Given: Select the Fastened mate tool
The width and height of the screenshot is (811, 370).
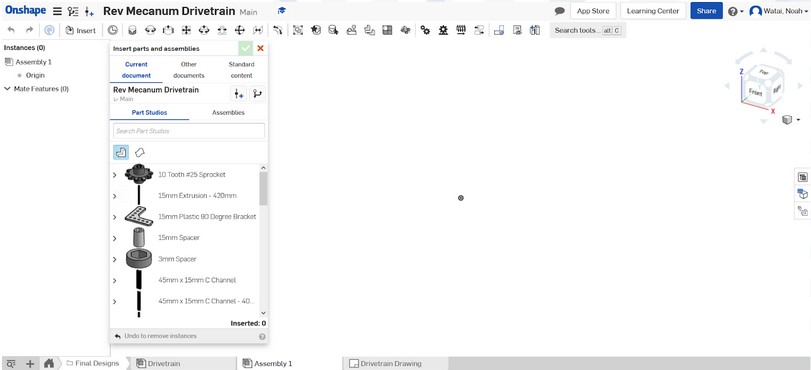Looking at the screenshot, I should pos(132,31).
